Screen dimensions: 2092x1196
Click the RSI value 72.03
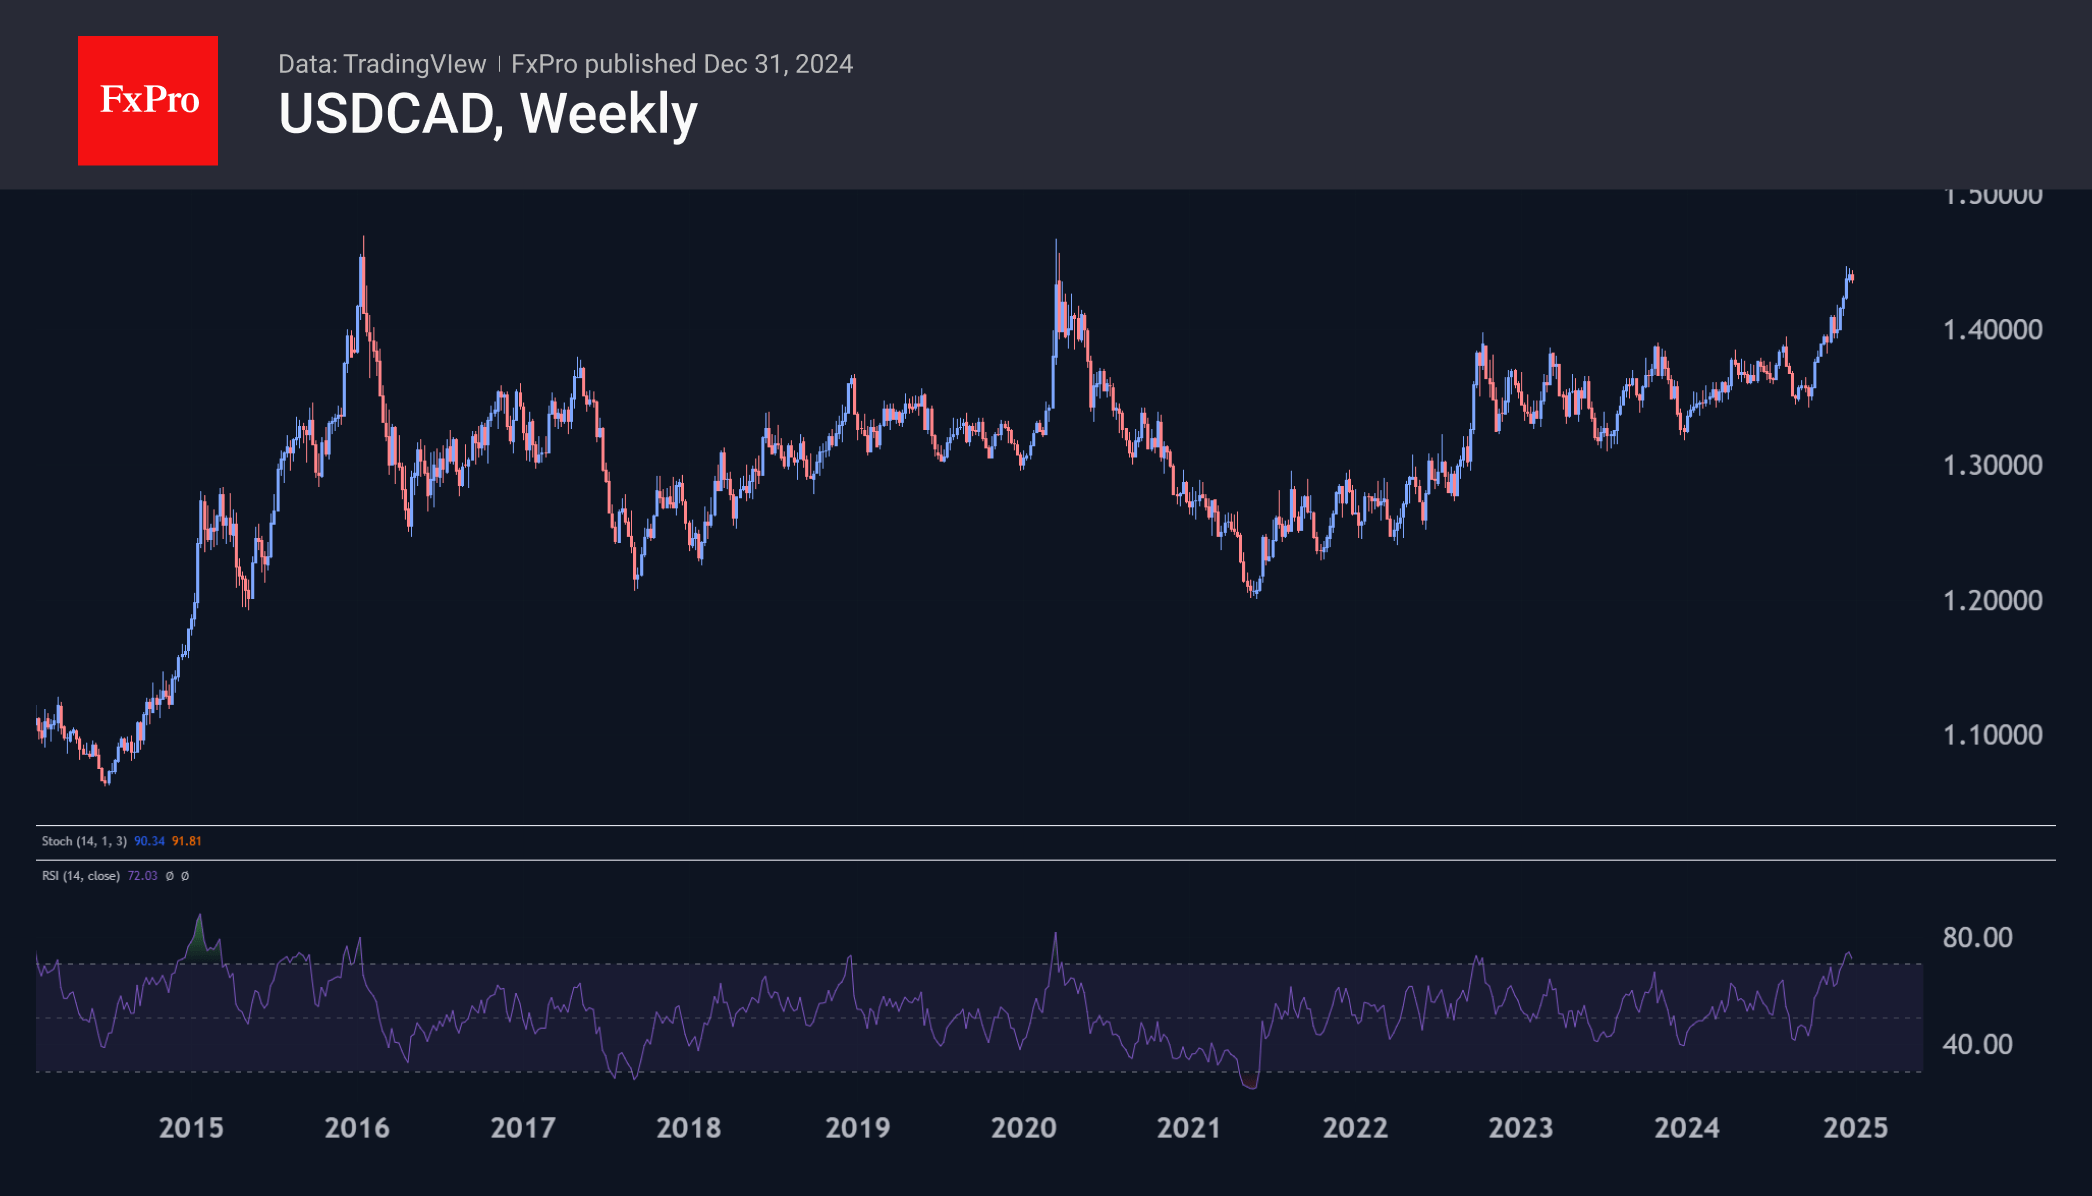pos(142,876)
